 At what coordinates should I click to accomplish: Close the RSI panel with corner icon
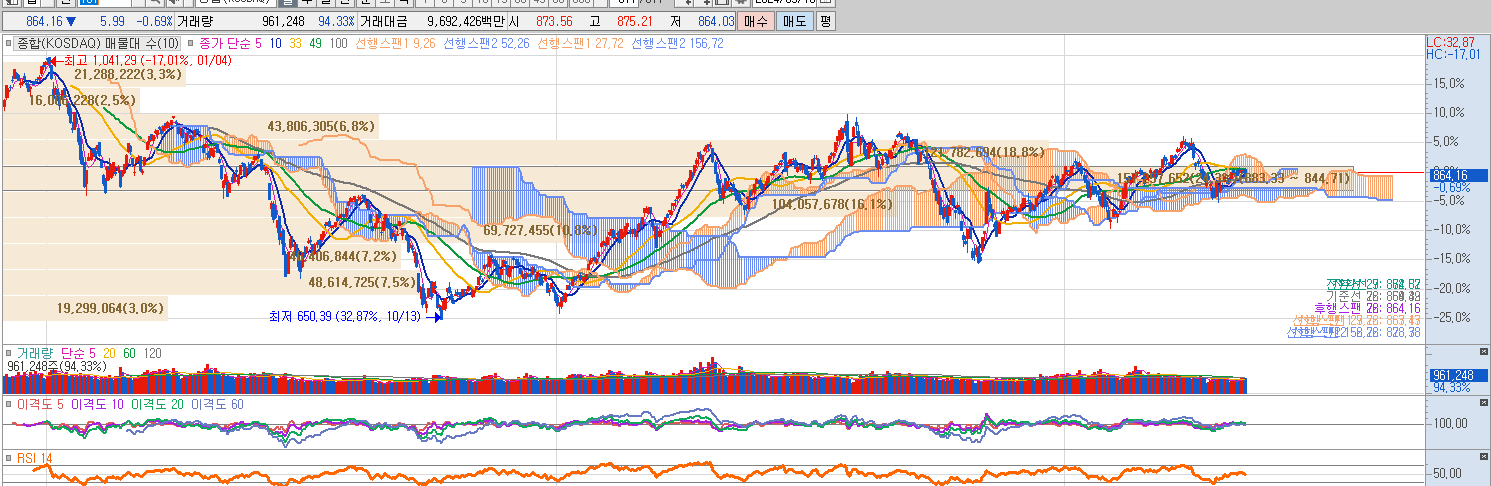pyautogui.click(x=1482, y=457)
